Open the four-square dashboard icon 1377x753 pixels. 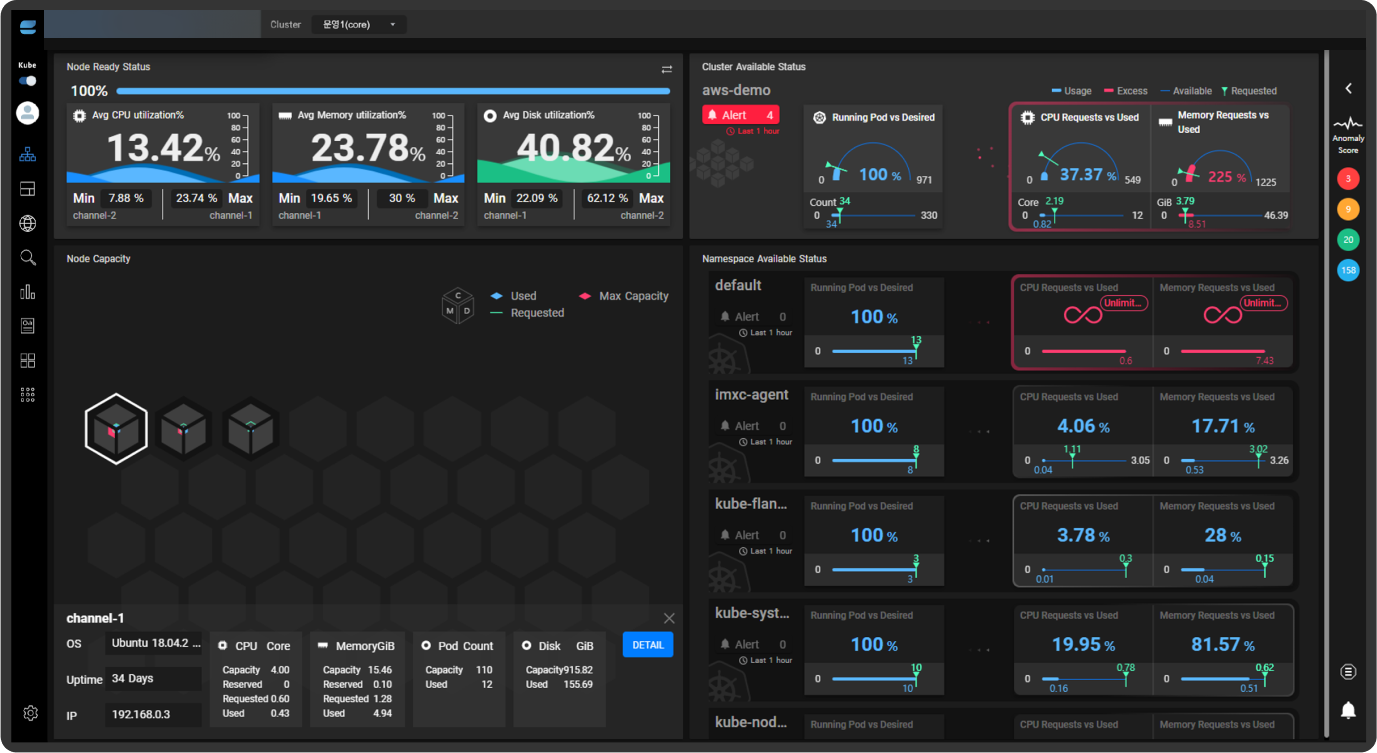pos(27,360)
